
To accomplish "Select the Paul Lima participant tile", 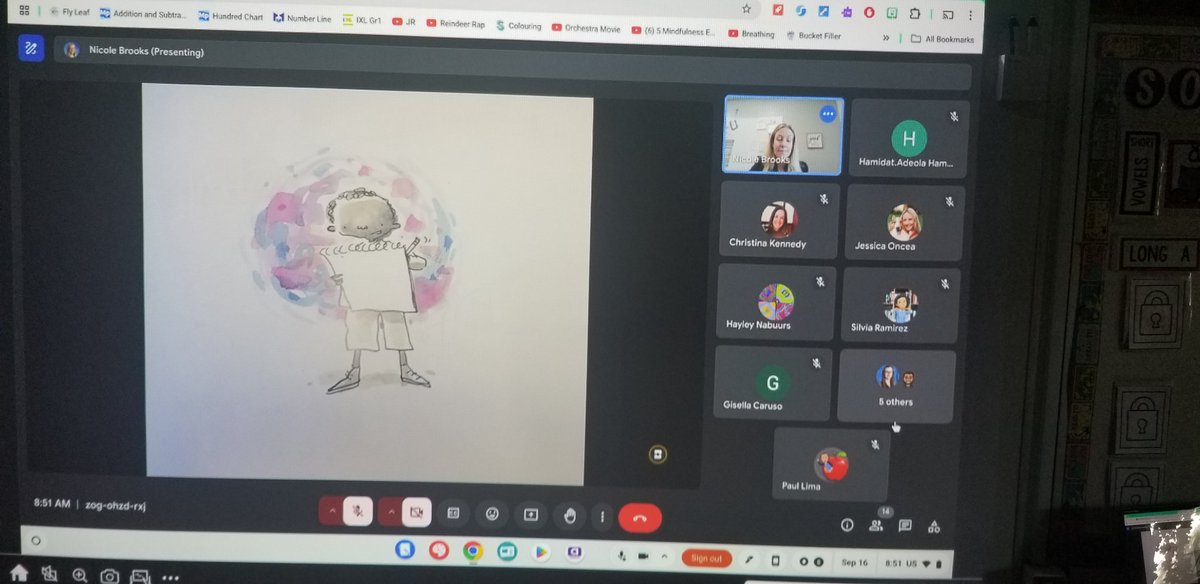I will click(x=831, y=464).
